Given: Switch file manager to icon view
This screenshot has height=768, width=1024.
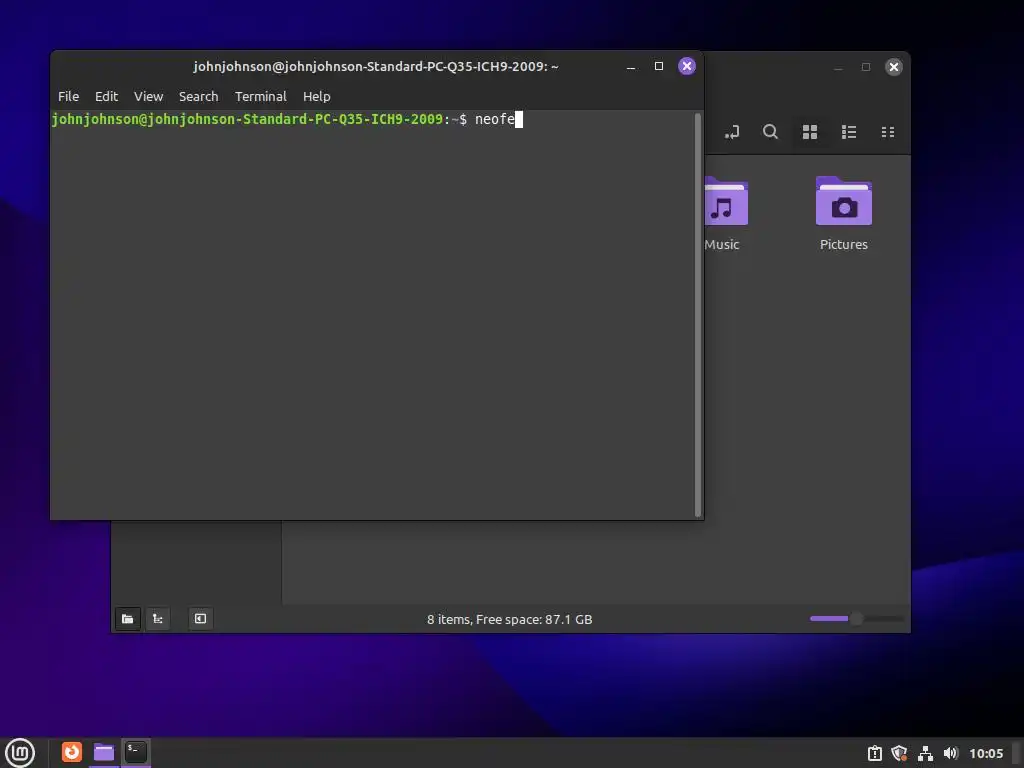Looking at the screenshot, I should pos(810,133).
